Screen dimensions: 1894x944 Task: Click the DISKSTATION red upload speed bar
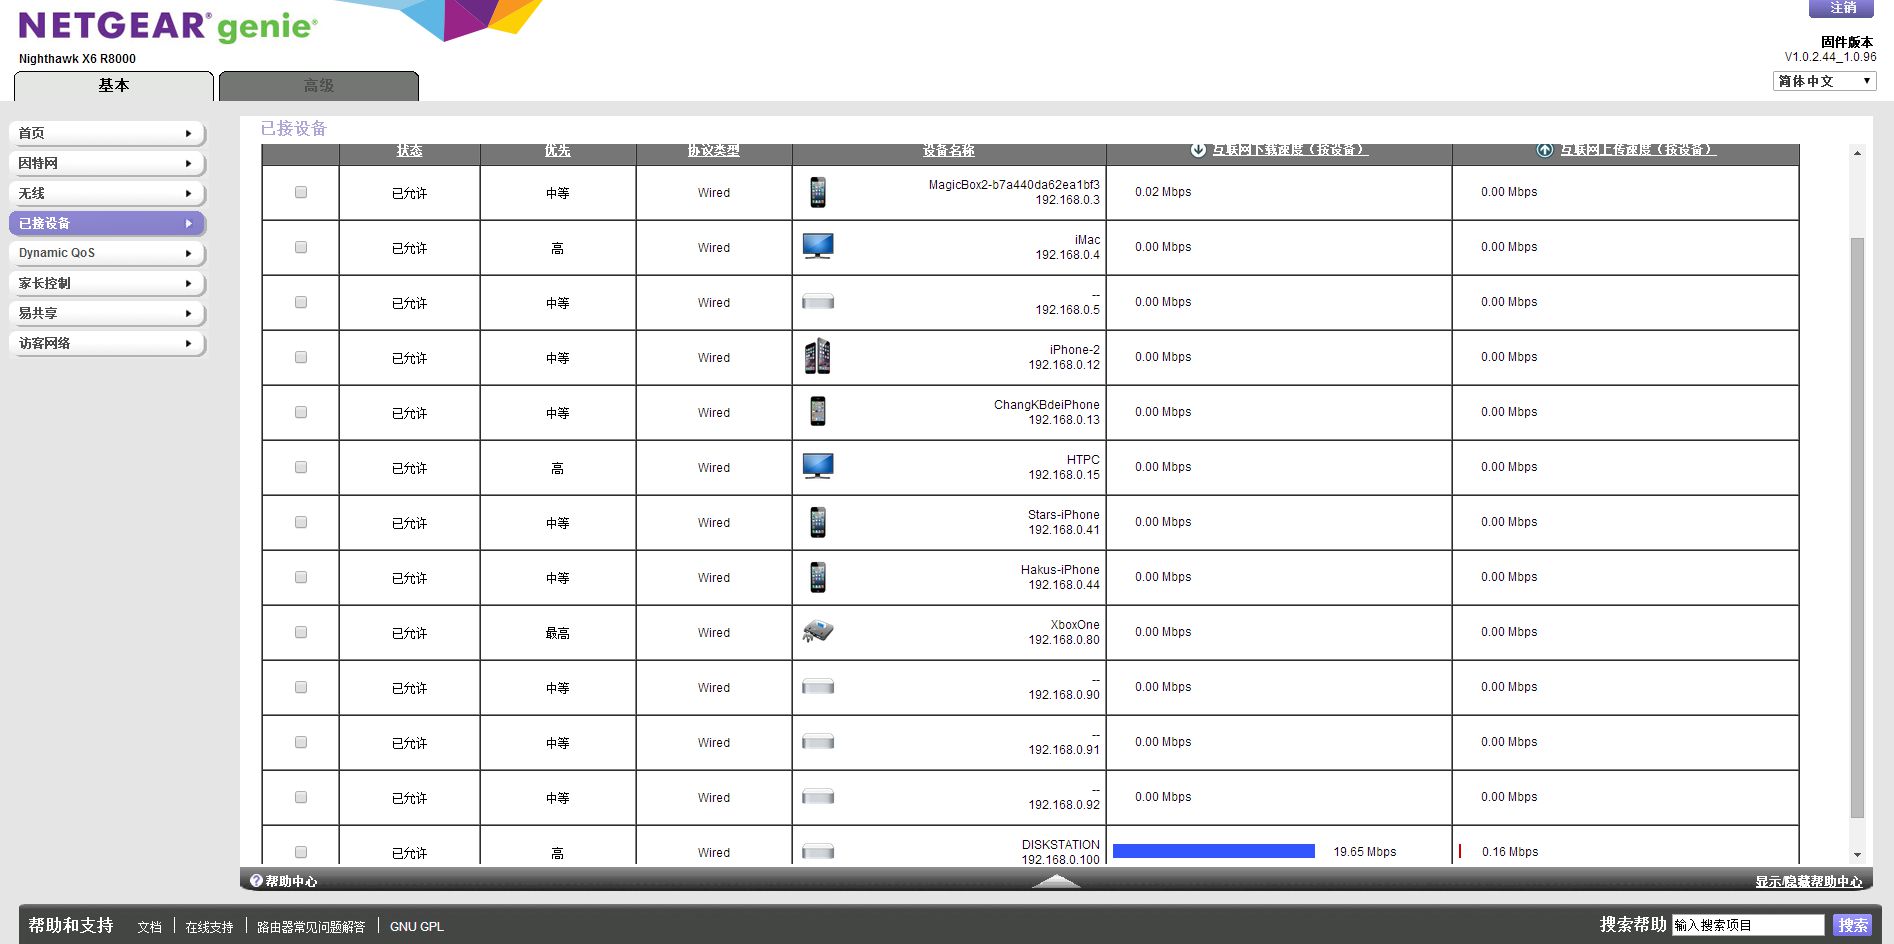(x=1460, y=851)
